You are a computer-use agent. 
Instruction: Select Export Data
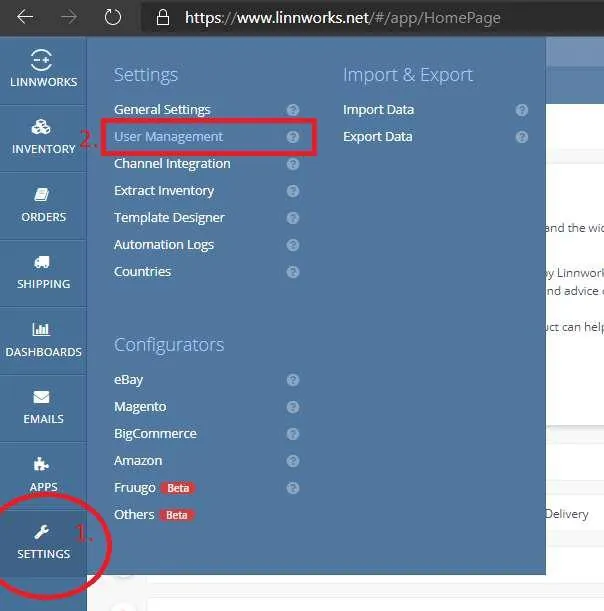(378, 137)
